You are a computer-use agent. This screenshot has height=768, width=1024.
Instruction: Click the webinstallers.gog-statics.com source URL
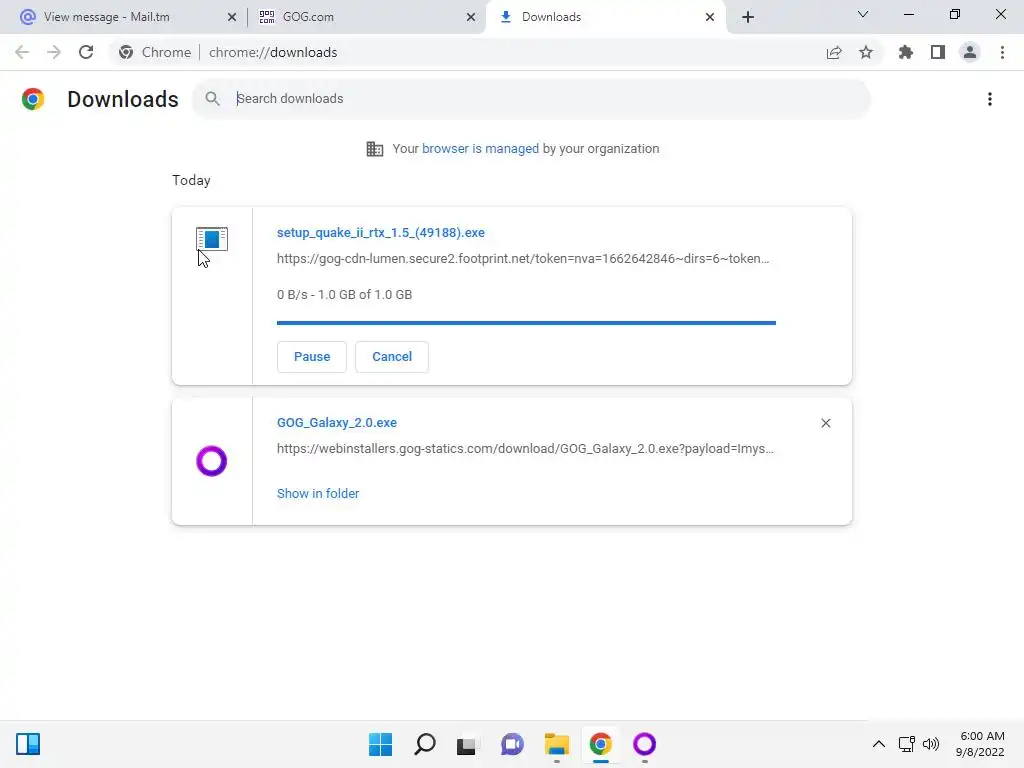point(526,449)
